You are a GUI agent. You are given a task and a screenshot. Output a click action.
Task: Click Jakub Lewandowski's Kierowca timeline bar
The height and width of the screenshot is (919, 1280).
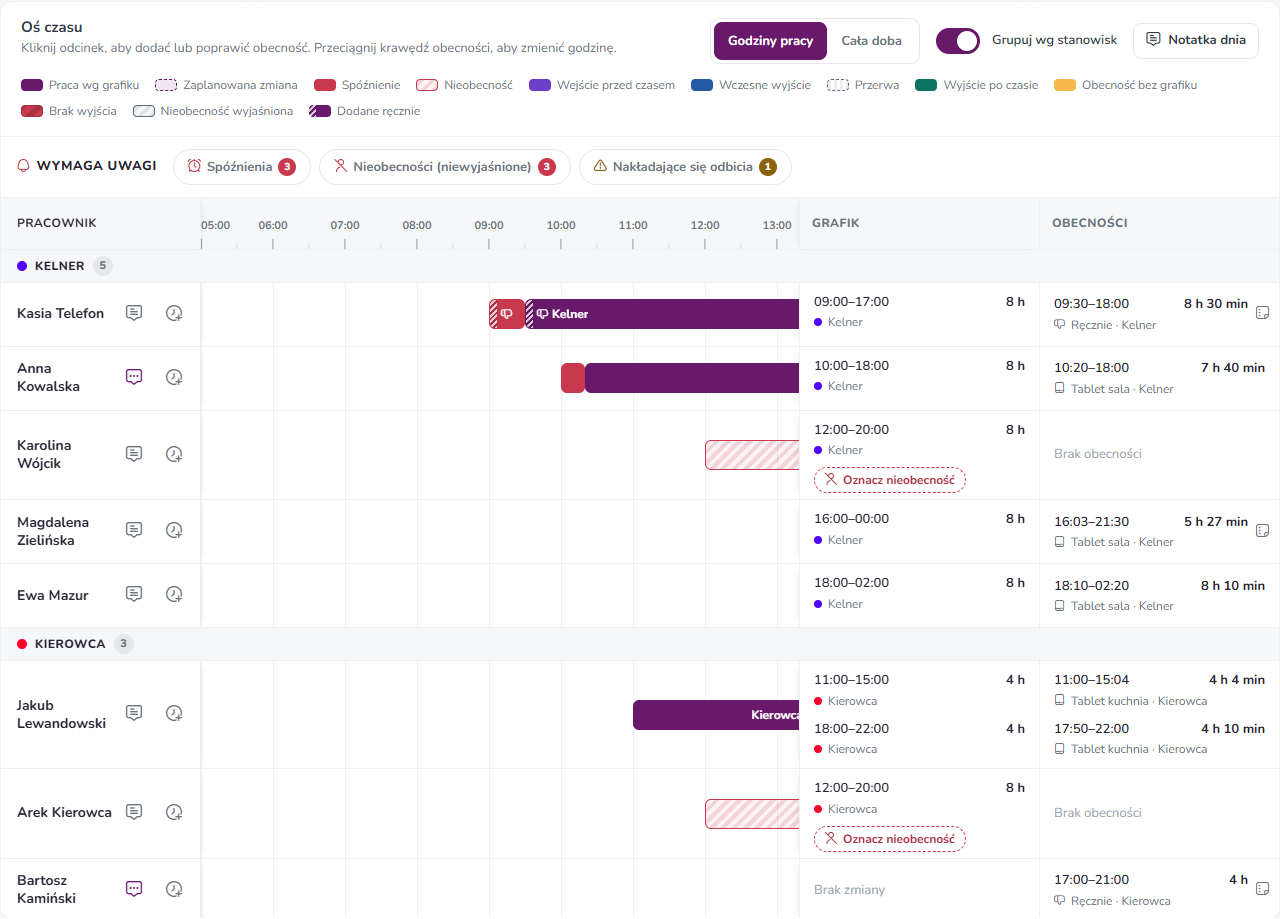716,715
